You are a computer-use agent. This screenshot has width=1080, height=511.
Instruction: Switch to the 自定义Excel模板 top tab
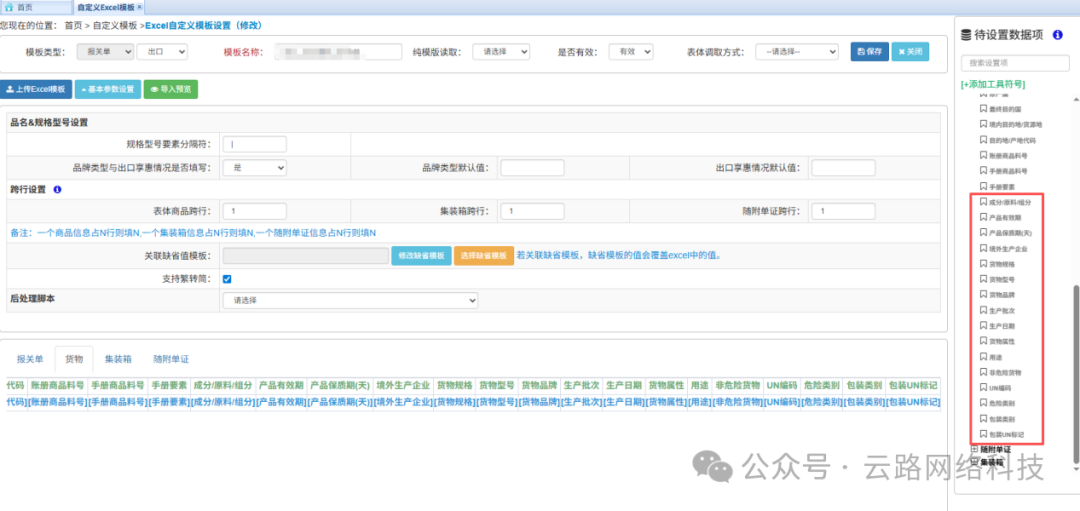pyautogui.click(x=109, y=7)
